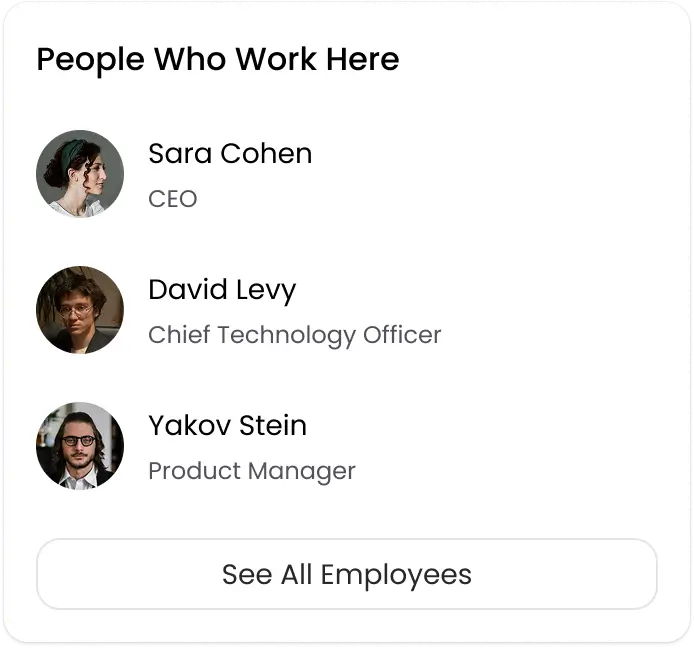
Task: Click the Product Manager role text
Action: (x=251, y=471)
